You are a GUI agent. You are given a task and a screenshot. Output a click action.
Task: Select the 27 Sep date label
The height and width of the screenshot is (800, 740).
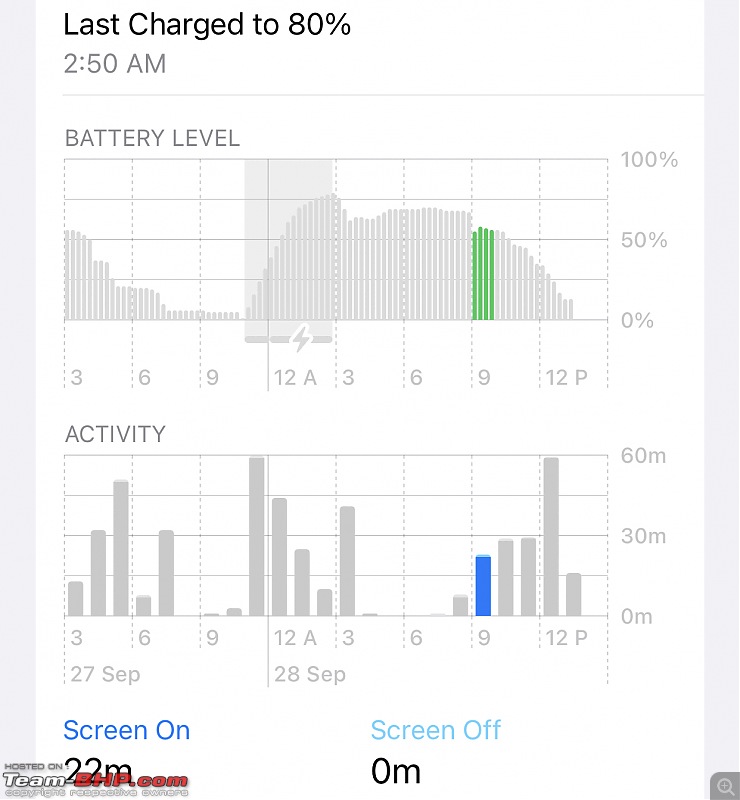(105, 674)
